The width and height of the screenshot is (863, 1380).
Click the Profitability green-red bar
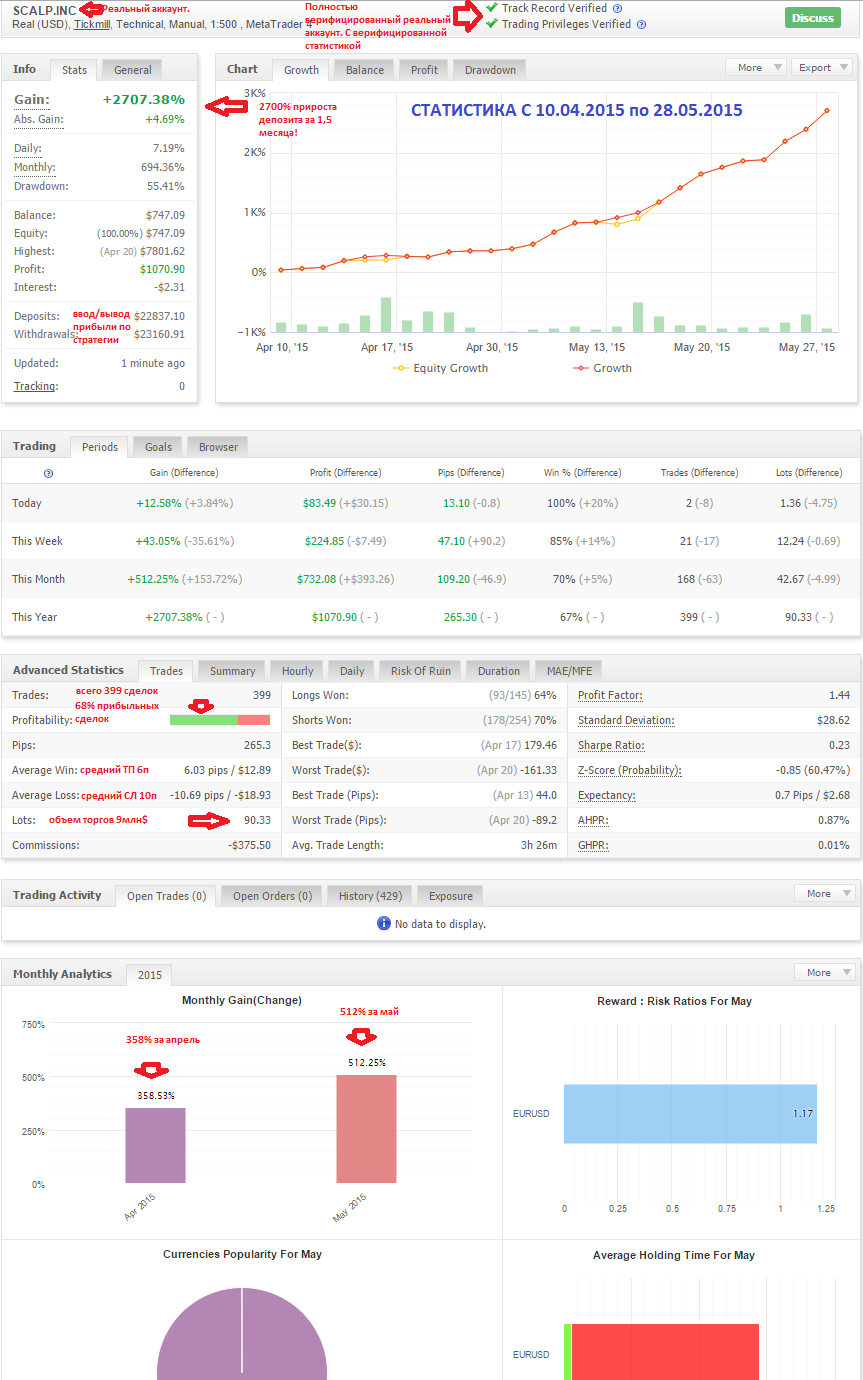220,720
